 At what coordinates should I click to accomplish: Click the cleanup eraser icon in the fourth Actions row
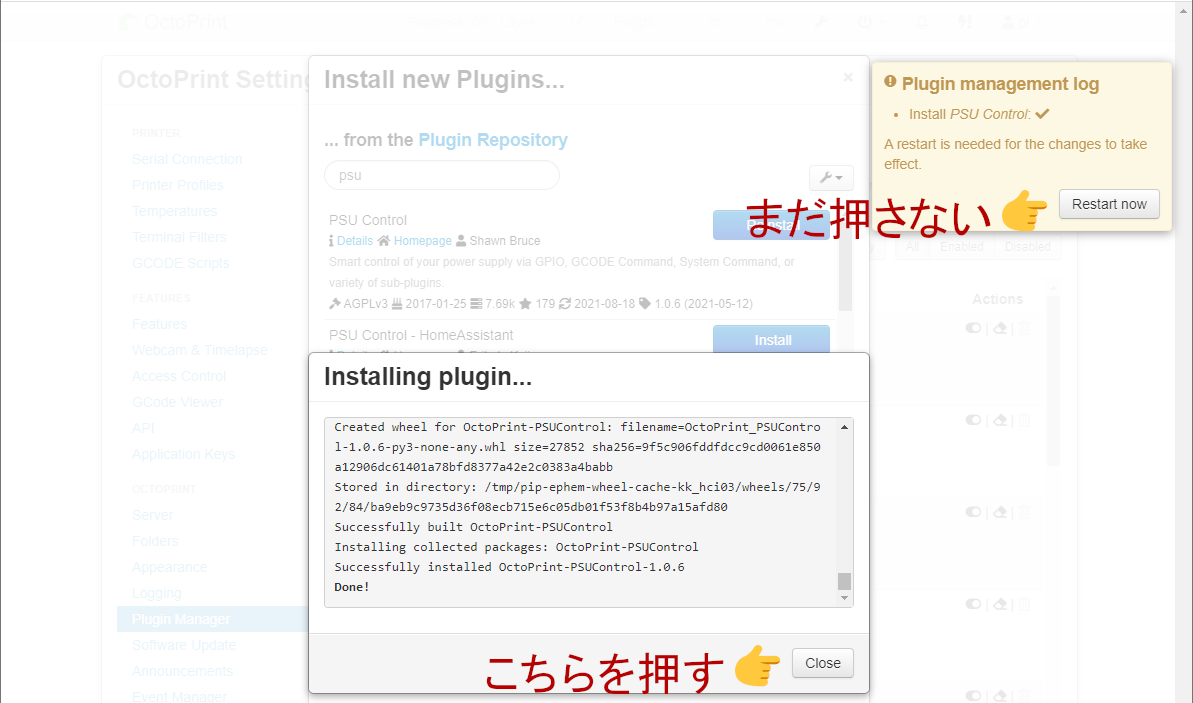coord(1001,604)
